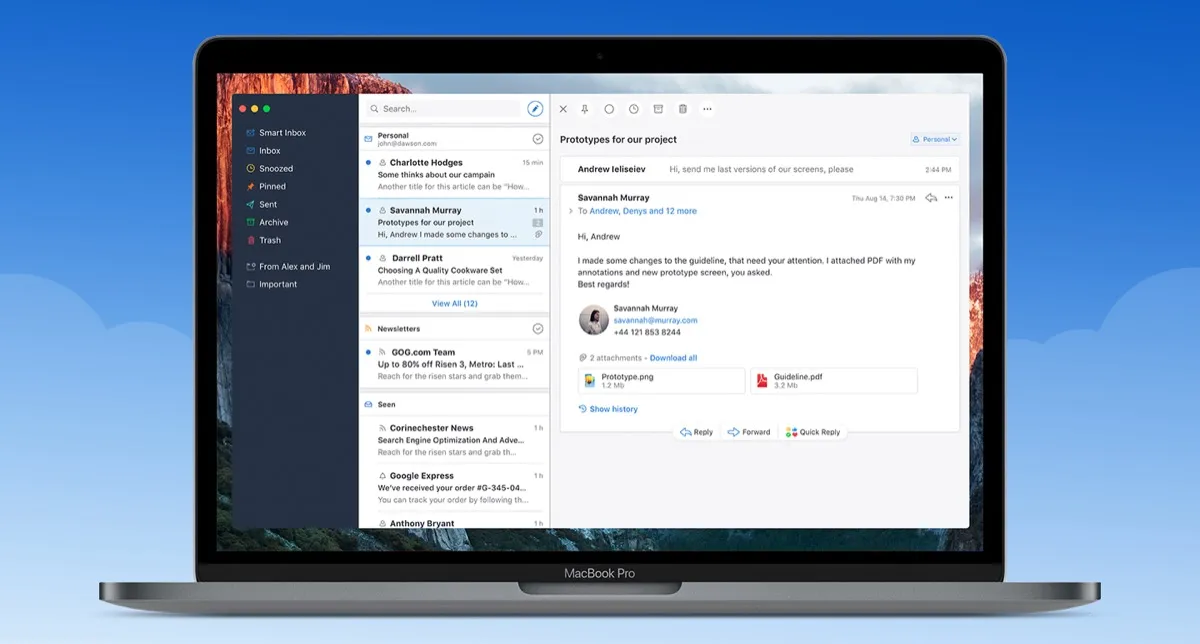Open GOG.com Team newsletter email
Image resolution: width=1200 pixels, height=644 pixels.
tap(454, 364)
